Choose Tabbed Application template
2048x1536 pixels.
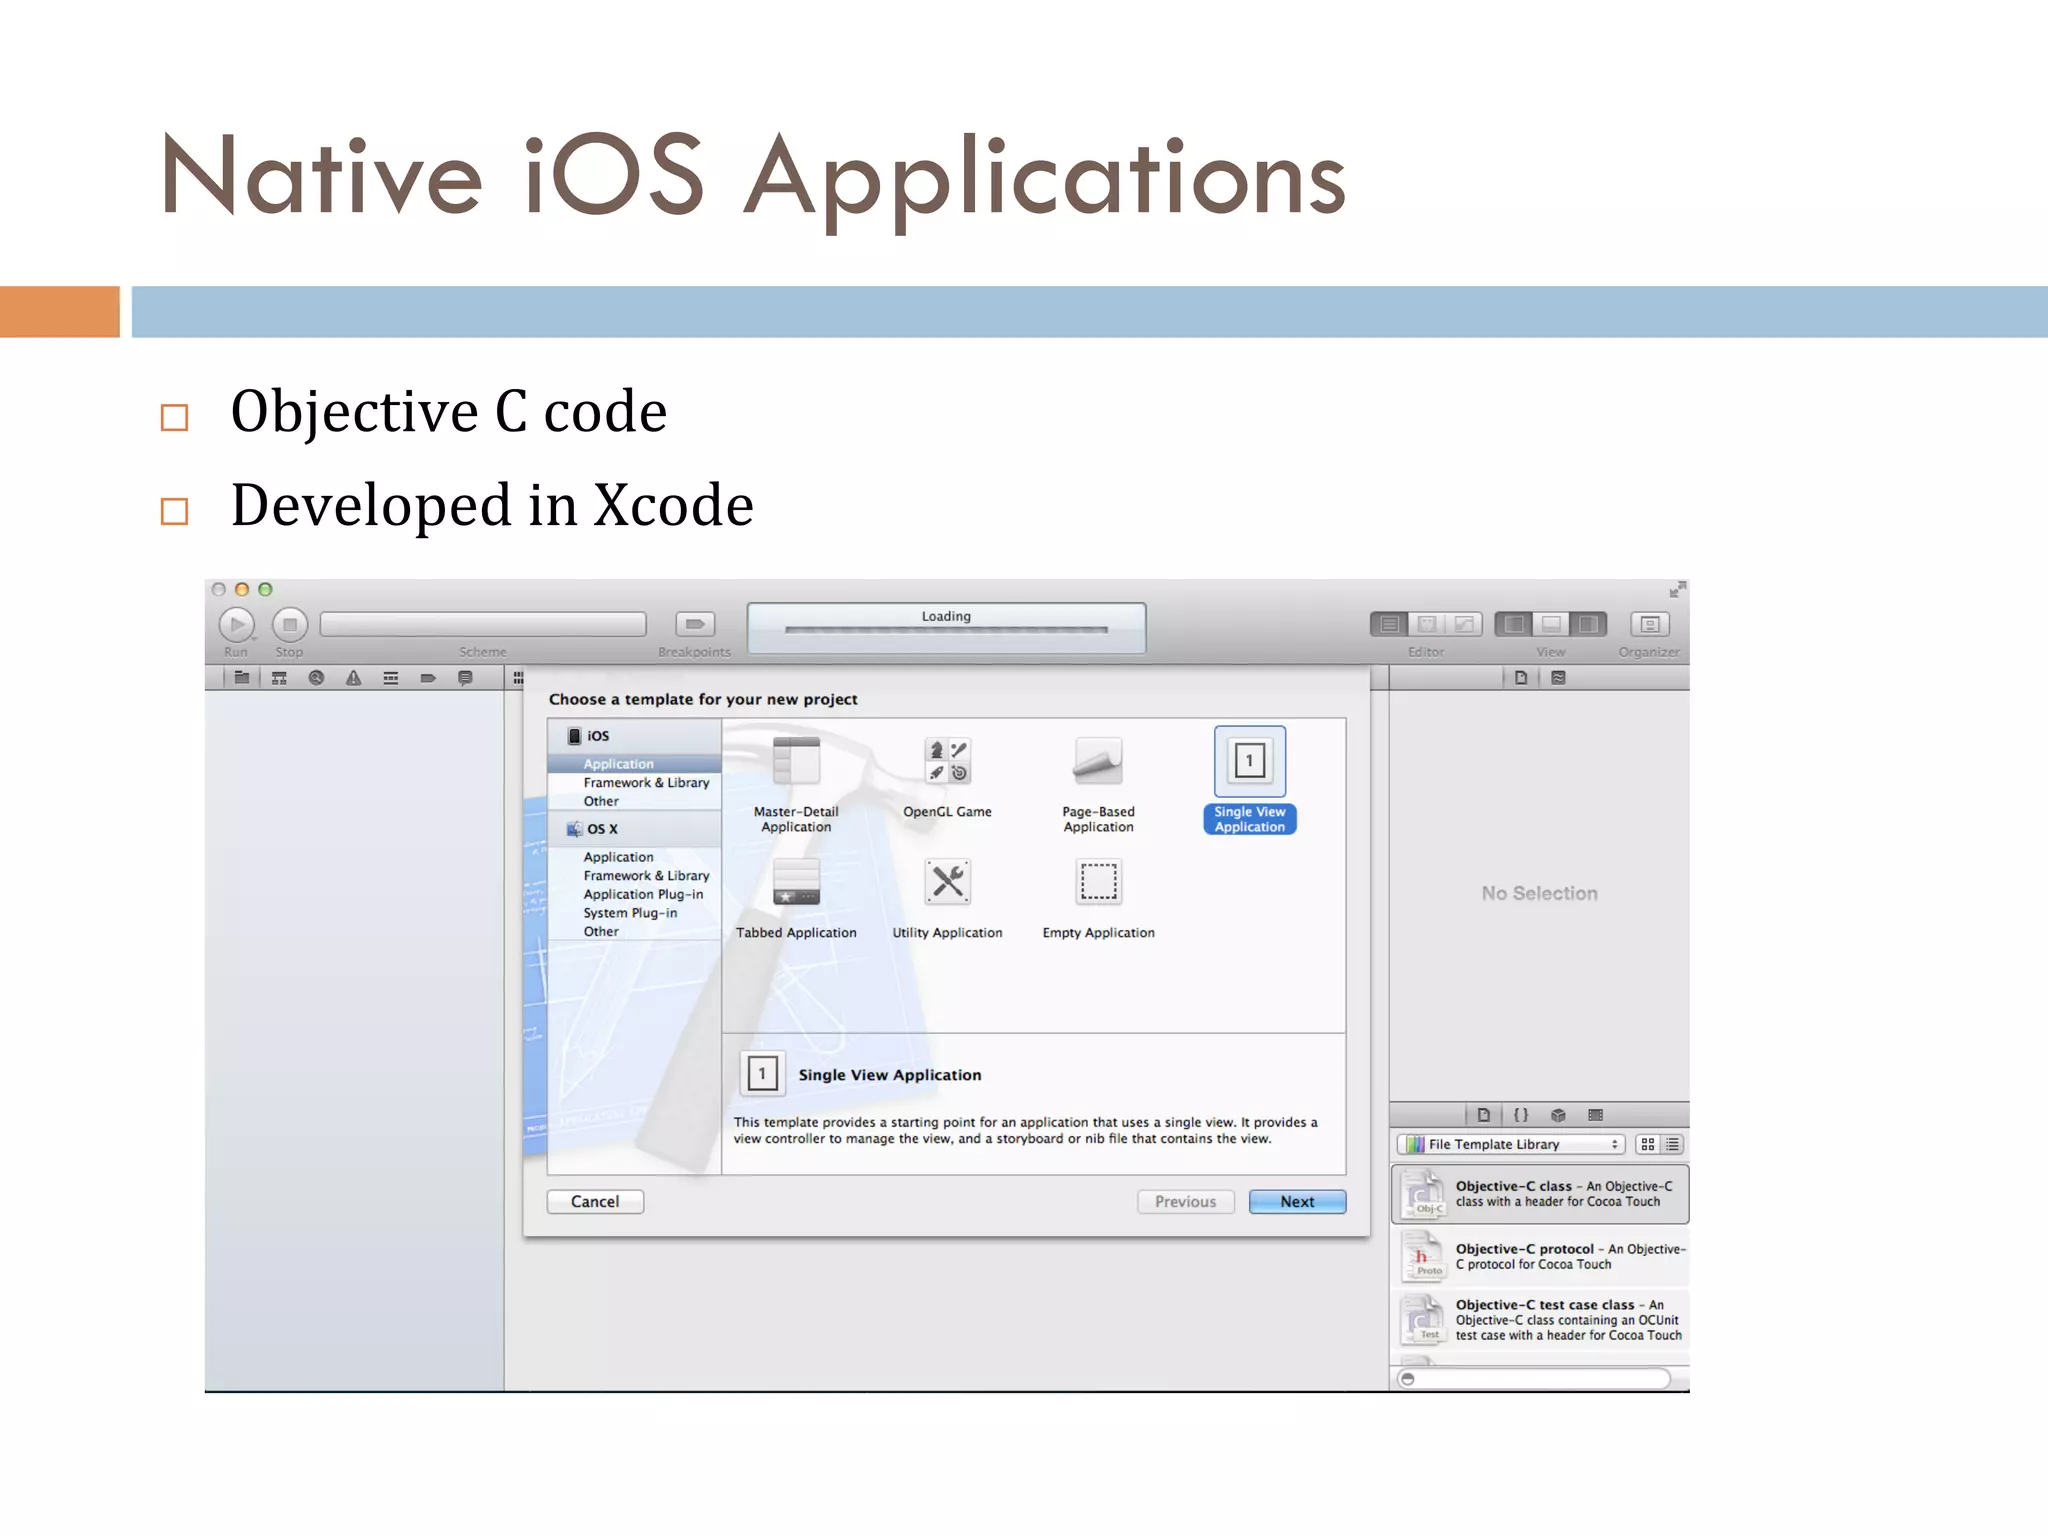[796, 899]
